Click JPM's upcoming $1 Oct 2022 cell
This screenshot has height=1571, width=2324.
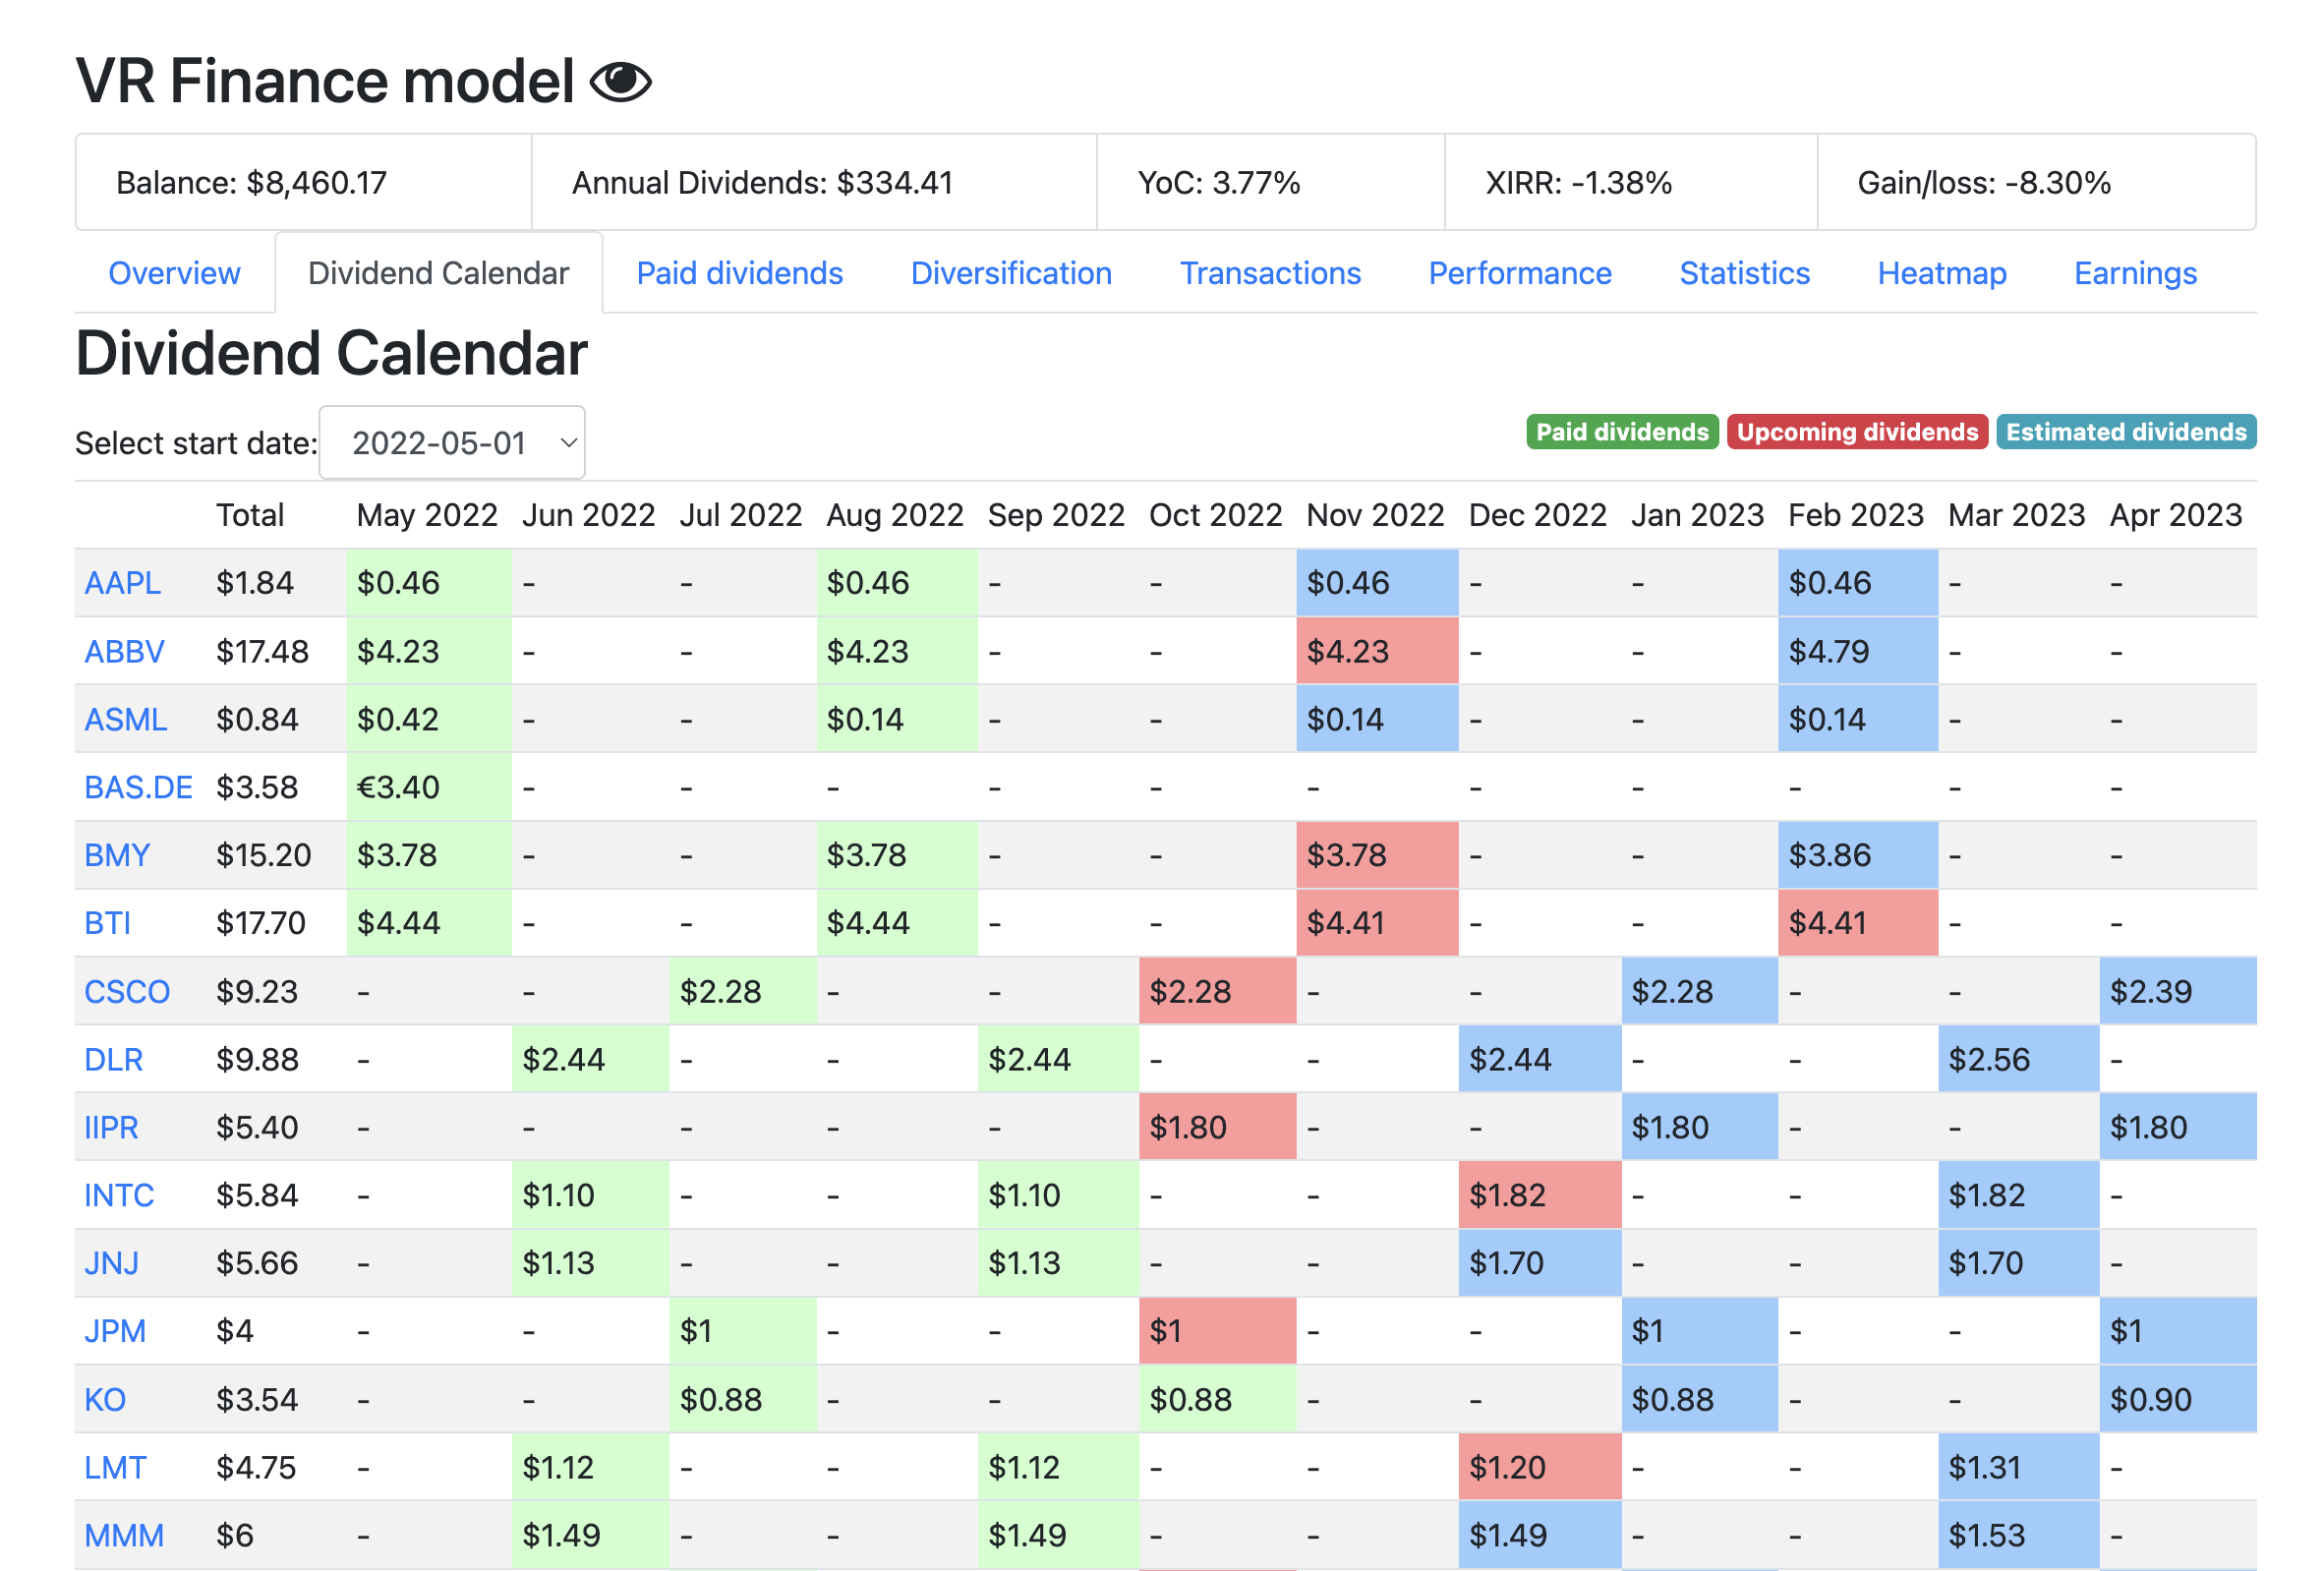[x=1217, y=1331]
